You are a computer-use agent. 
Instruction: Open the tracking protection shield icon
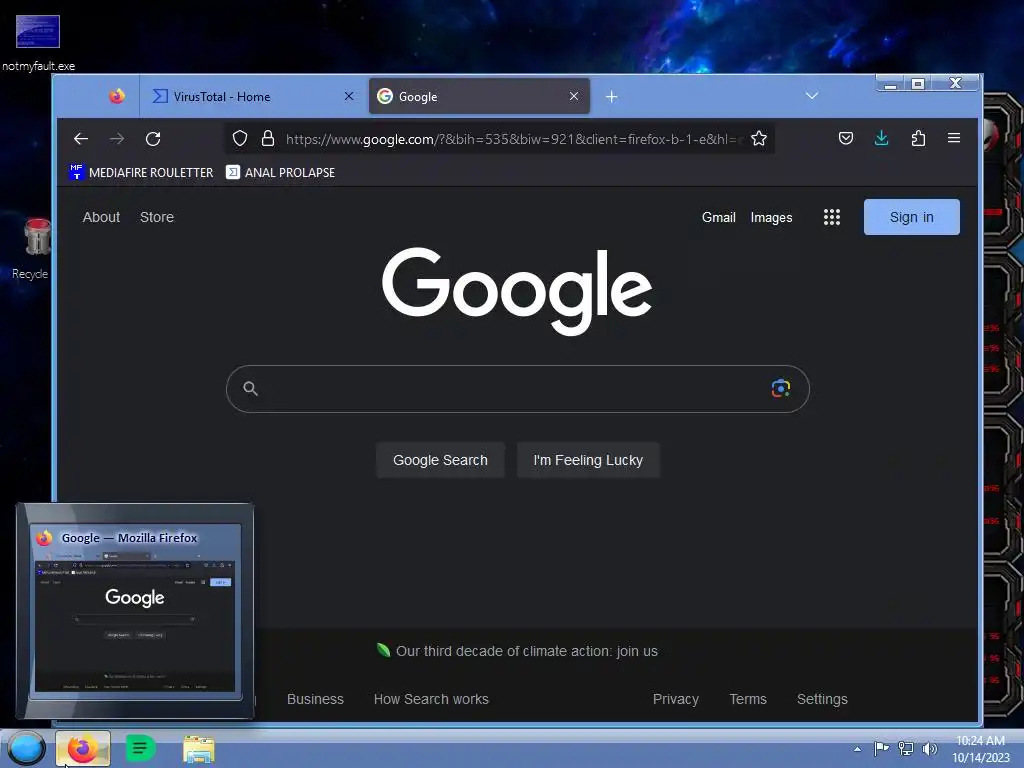240,138
